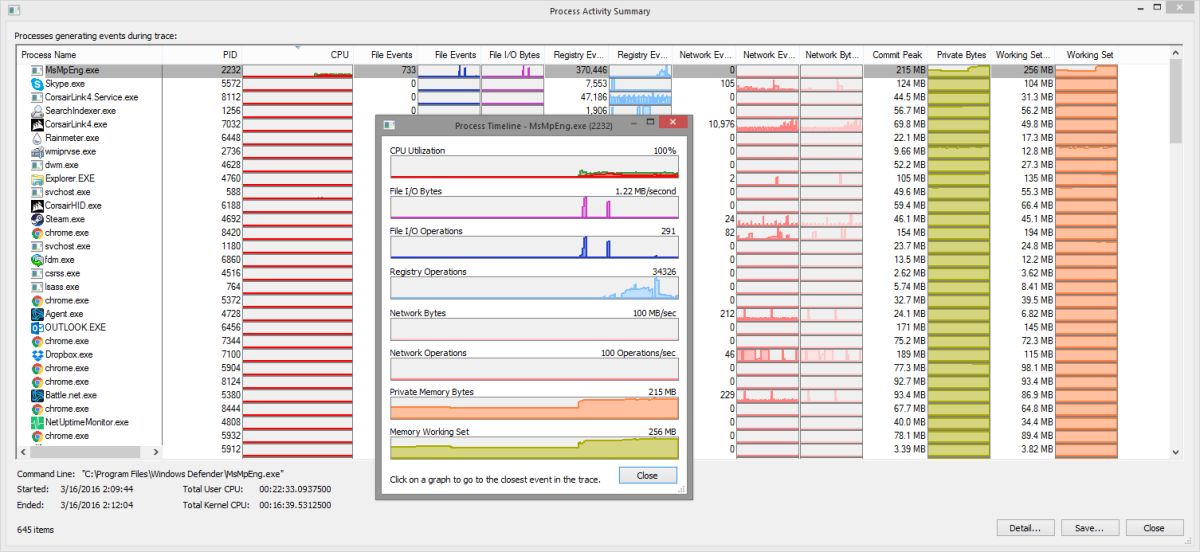Click the Registry Operations timeline graph

click(534, 288)
